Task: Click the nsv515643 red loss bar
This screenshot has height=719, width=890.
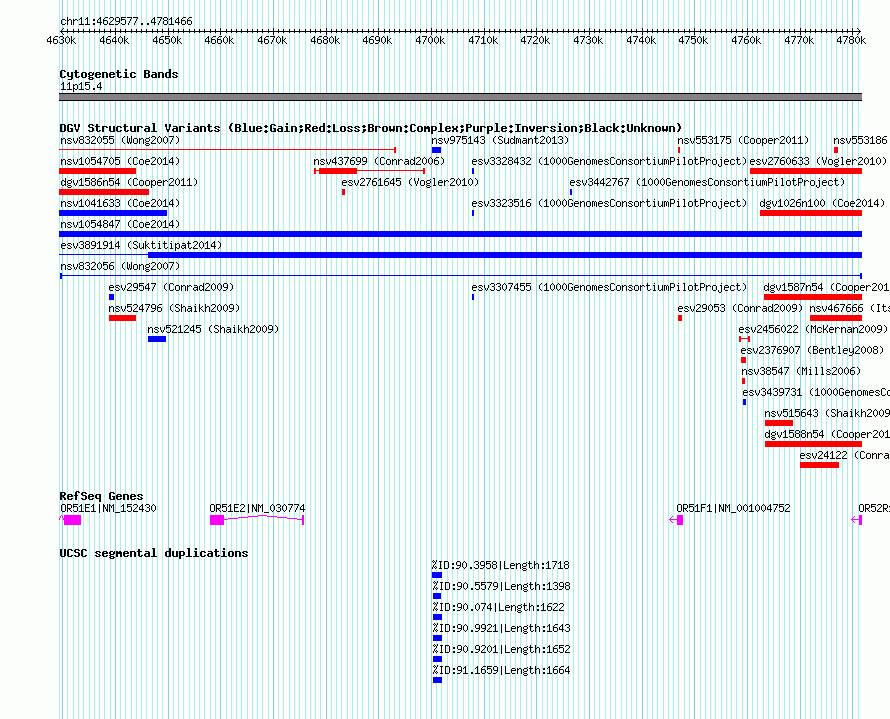Action: point(779,423)
